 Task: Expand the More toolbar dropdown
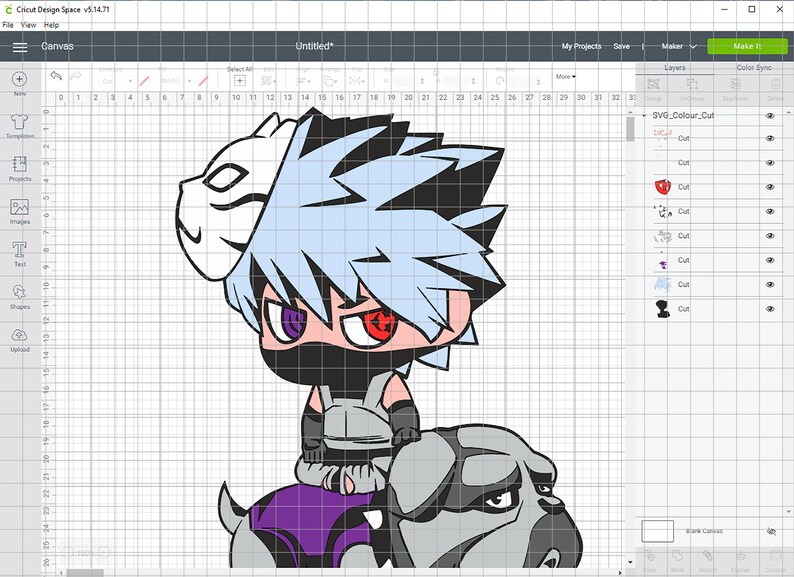point(566,76)
